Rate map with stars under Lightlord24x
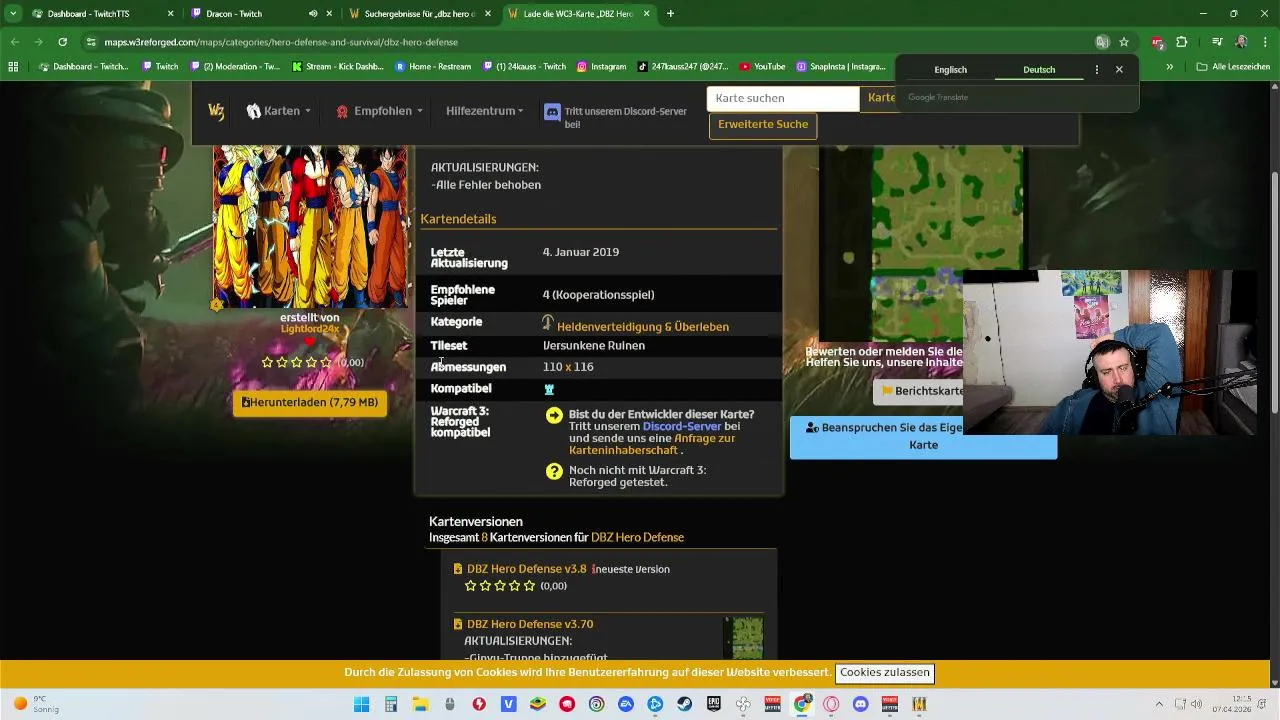The width and height of the screenshot is (1280, 720). [296, 362]
